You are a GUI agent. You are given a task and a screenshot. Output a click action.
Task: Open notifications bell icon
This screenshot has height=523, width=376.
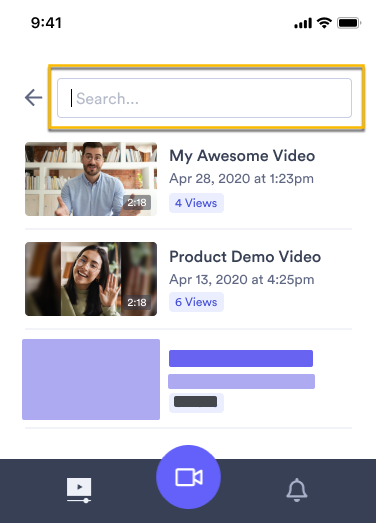tap(297, 490)
